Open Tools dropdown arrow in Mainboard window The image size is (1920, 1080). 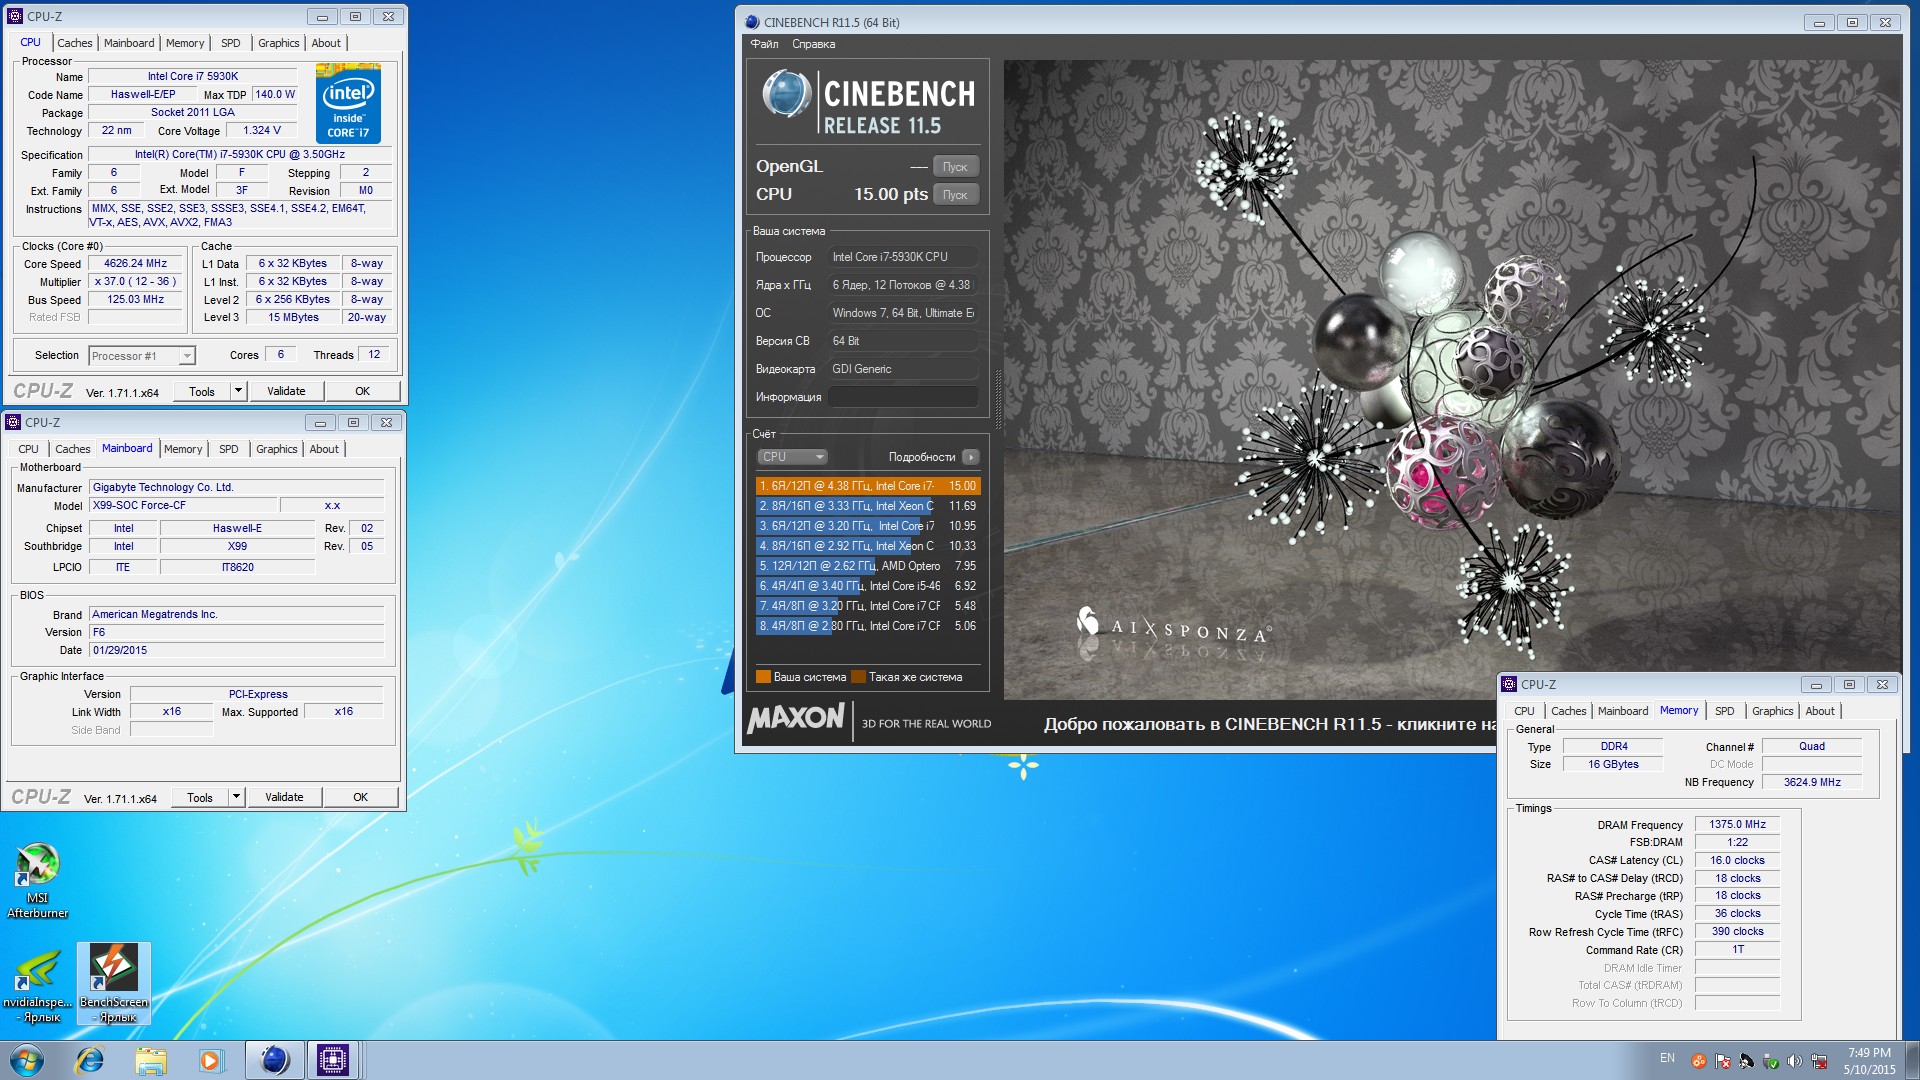(236, 797)
